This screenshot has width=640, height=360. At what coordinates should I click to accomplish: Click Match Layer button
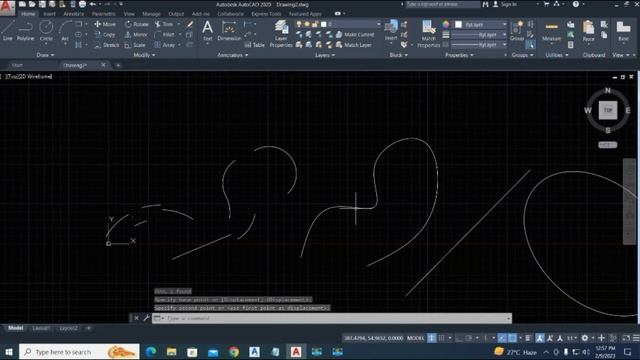(353, 45)
